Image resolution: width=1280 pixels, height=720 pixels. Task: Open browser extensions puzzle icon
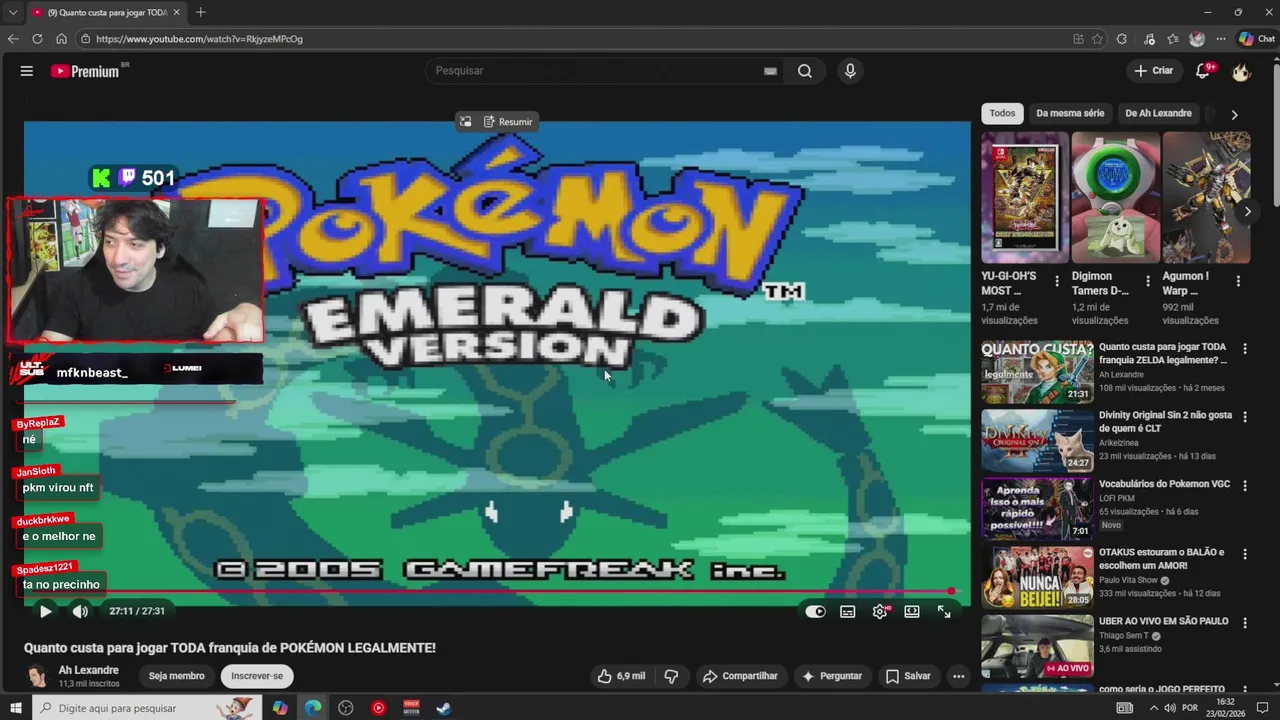[x=1122, y=39]
